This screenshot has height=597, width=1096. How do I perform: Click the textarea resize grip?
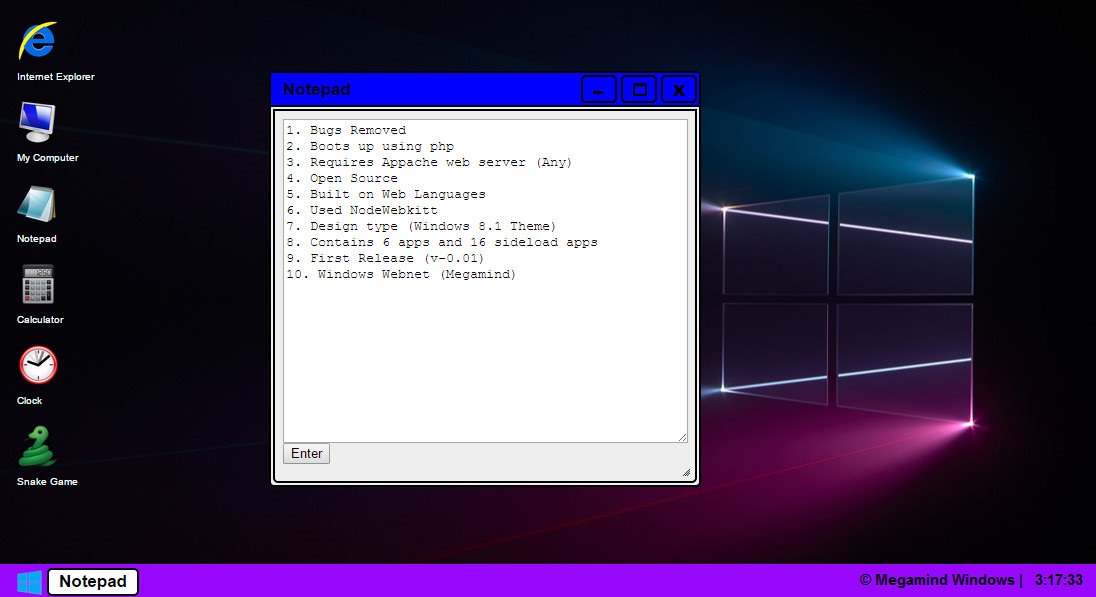pyautogui.click(x=682, y=437)
